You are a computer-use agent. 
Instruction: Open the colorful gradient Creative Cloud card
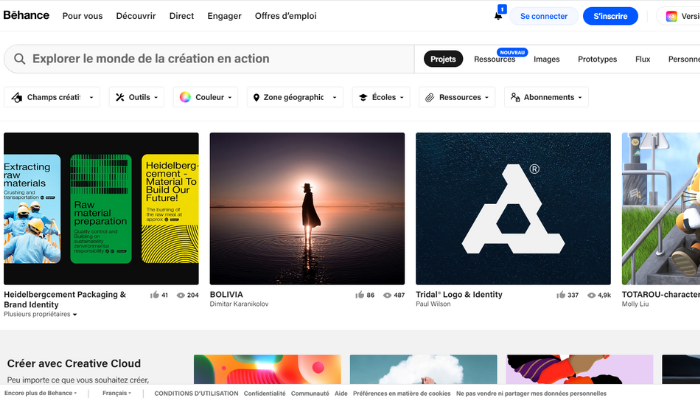(267, 369)
